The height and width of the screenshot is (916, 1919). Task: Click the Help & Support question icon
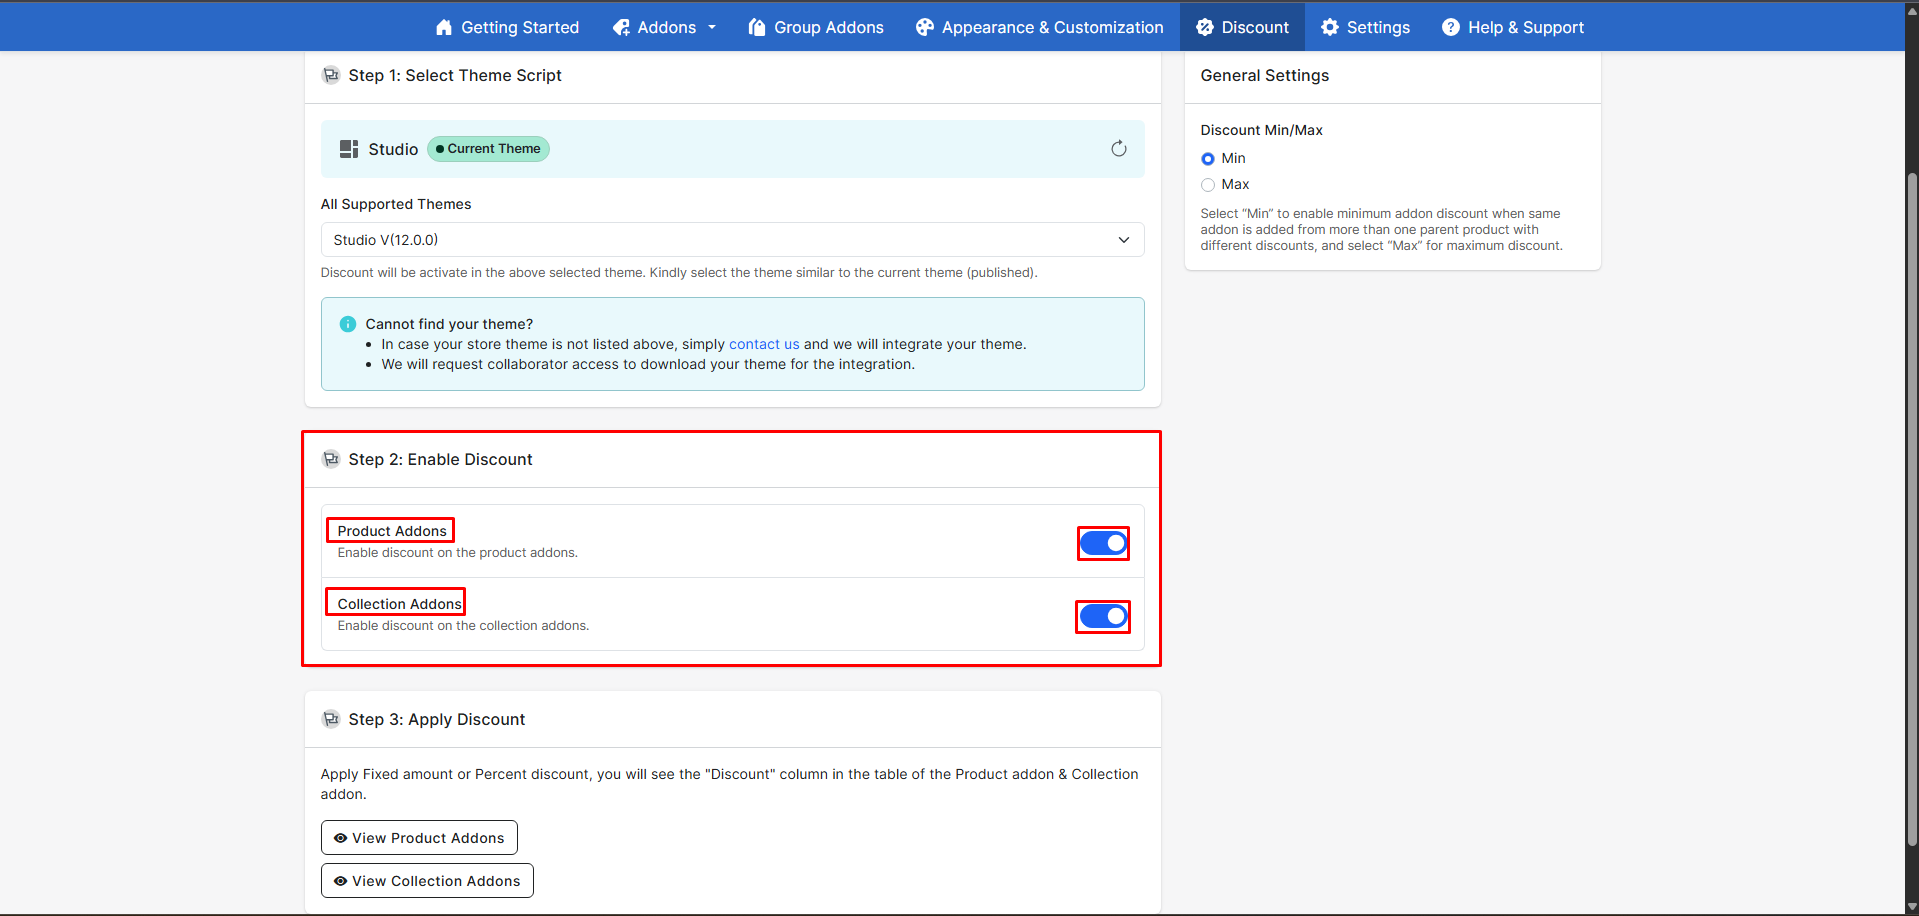[1451, 28]
